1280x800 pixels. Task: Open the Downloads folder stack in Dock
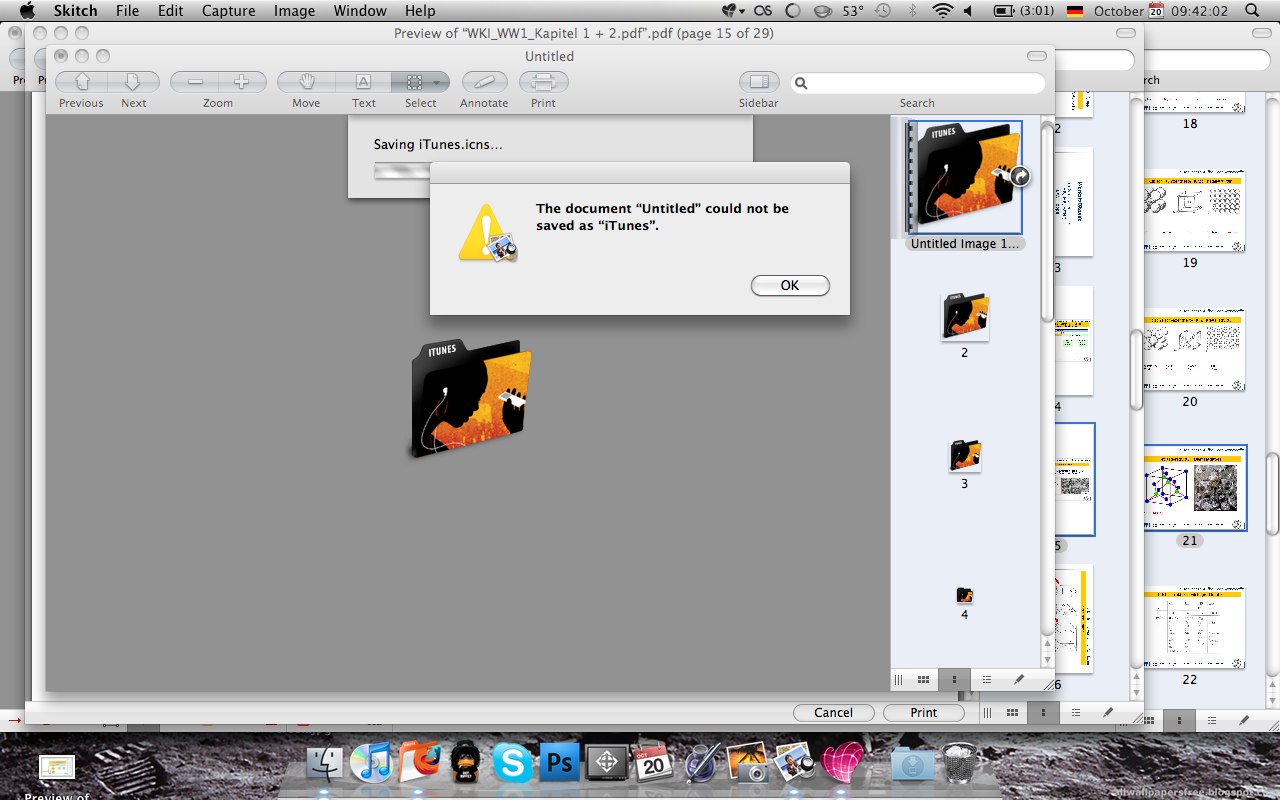[x=912, y=764]
